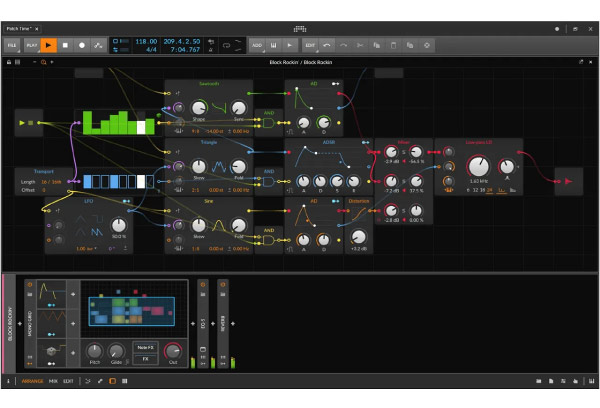Switch to the MIX view
Image resolution: width=600 pixels, height=408 pixels.
coord(53,381)
